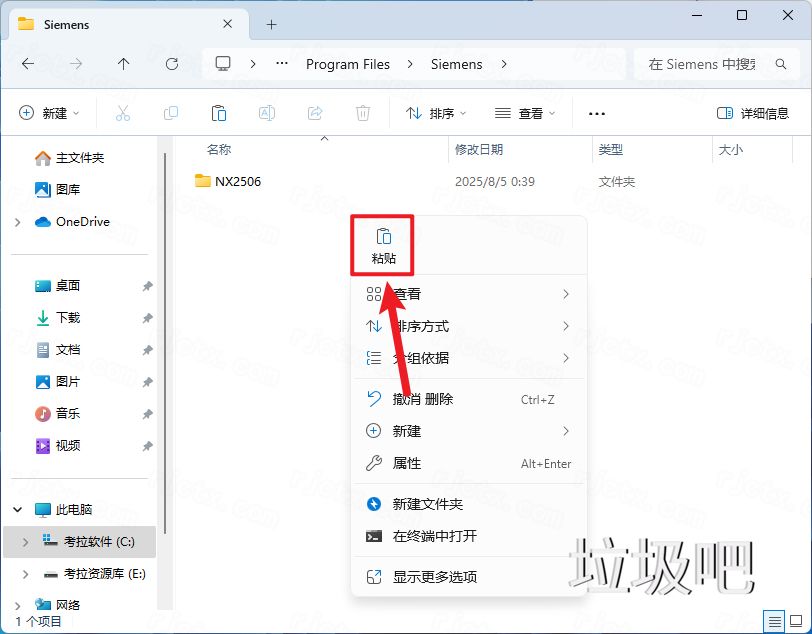Collapse the This PC tree node
Viewport: 812px width, 634px height.
point(18,510)
